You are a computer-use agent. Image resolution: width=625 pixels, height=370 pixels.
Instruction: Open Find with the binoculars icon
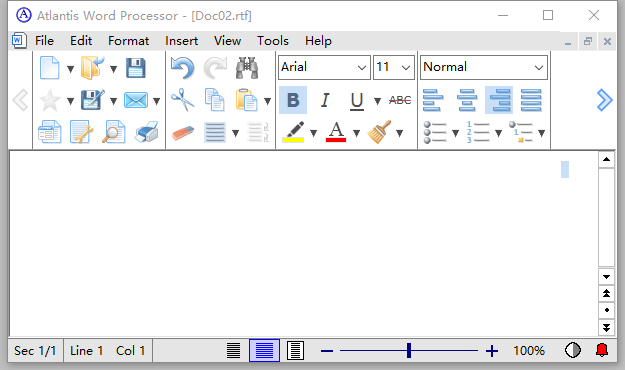coord(247,68)
